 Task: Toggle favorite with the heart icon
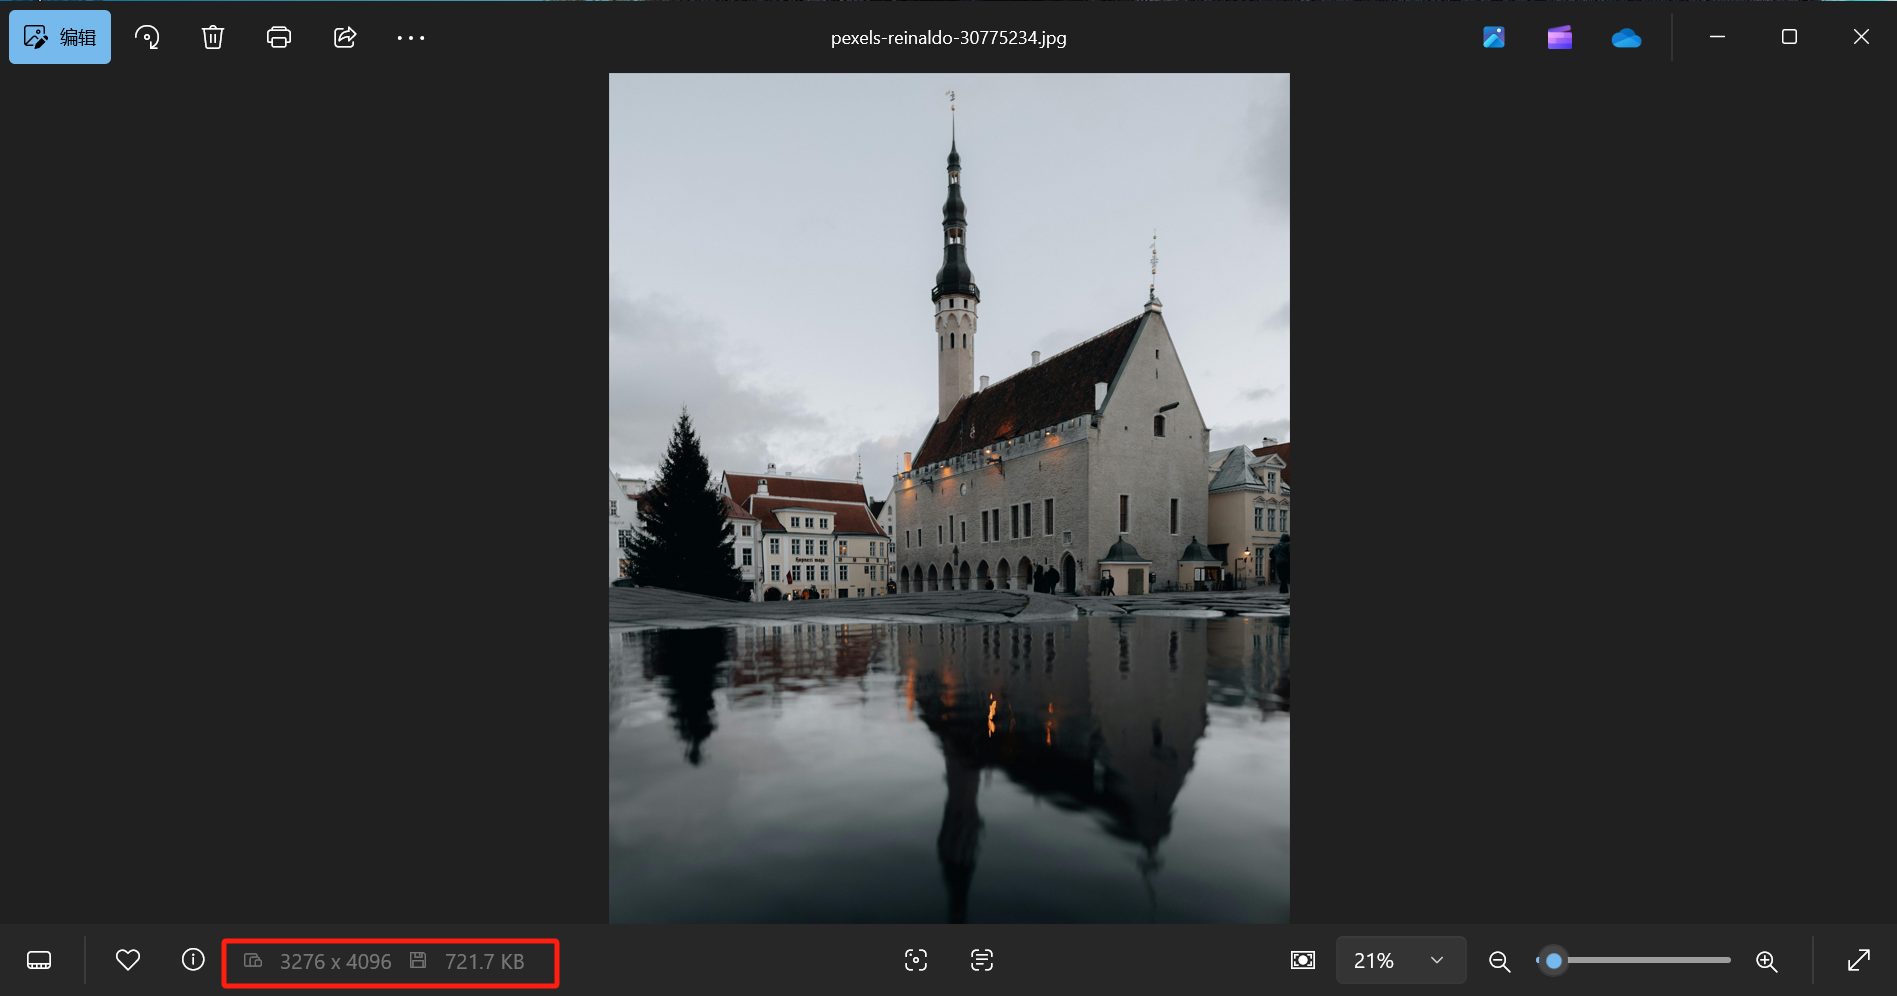[128, 960]
